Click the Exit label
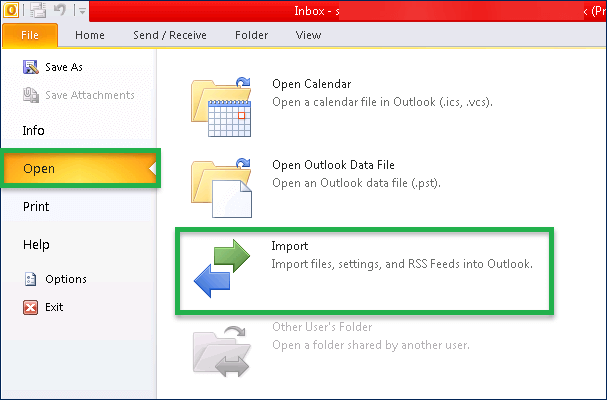 pos(54,307)
